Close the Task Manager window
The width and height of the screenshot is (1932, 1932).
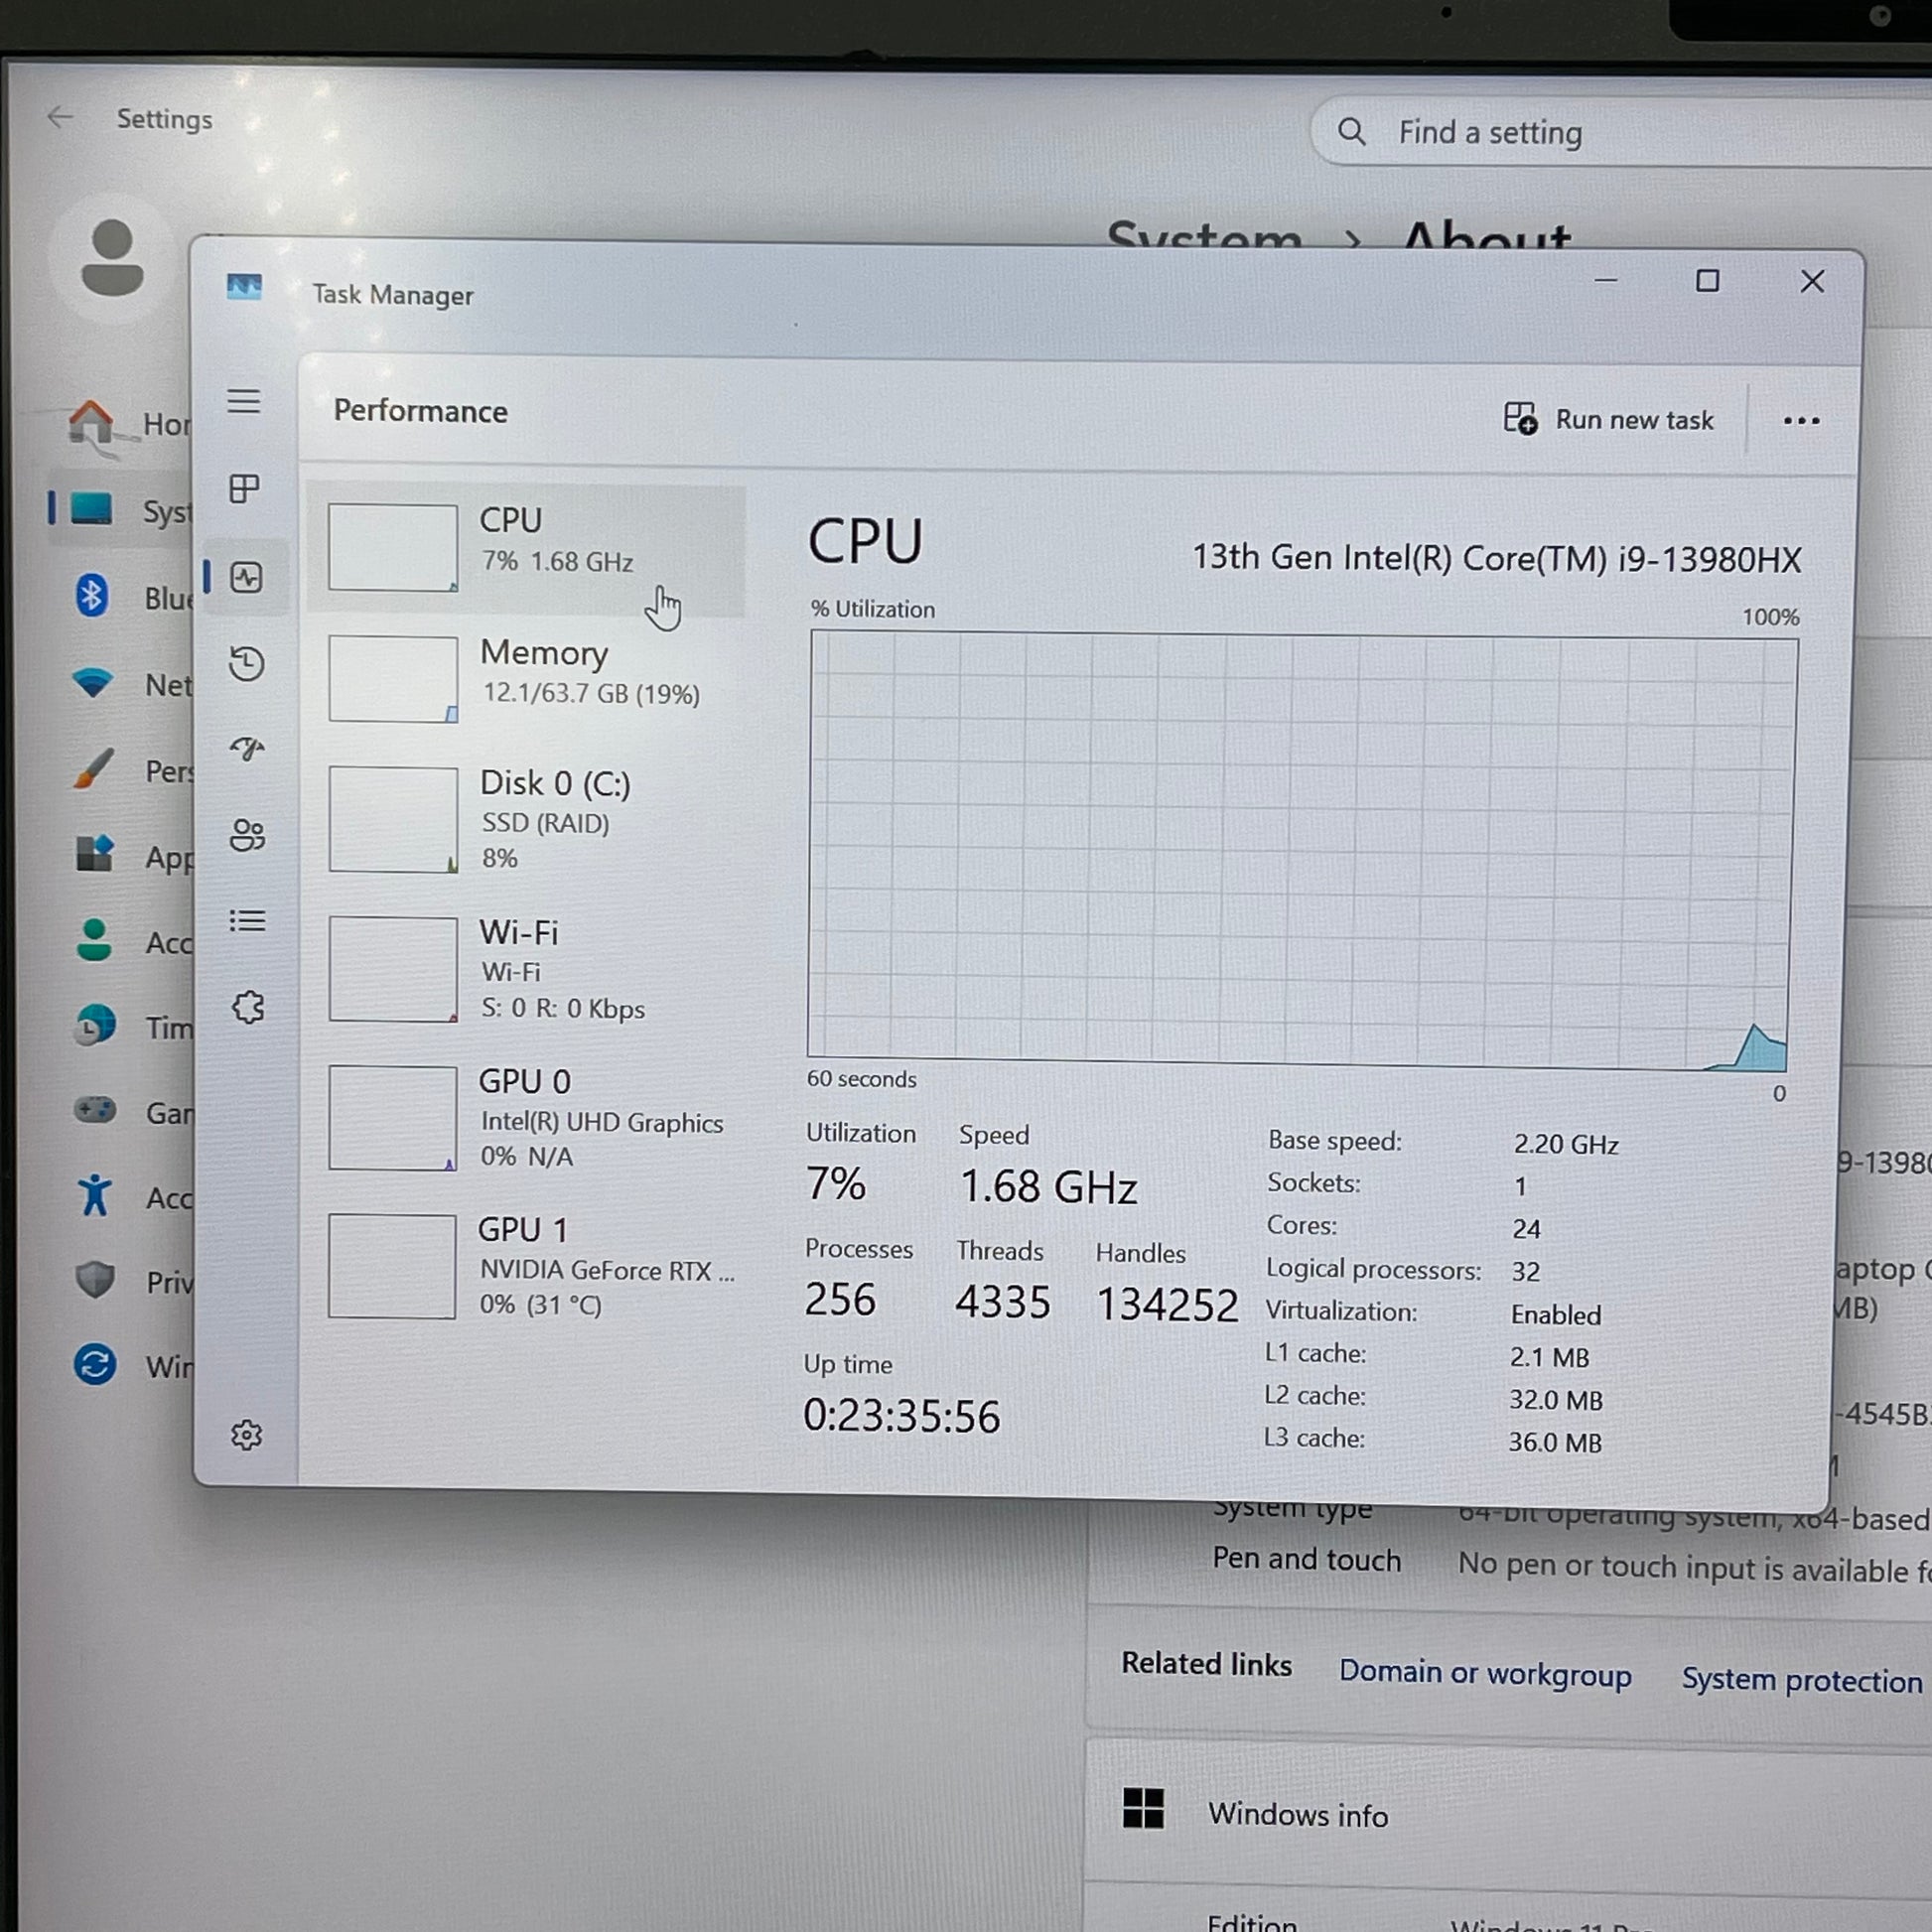(x=1812, y=282)
